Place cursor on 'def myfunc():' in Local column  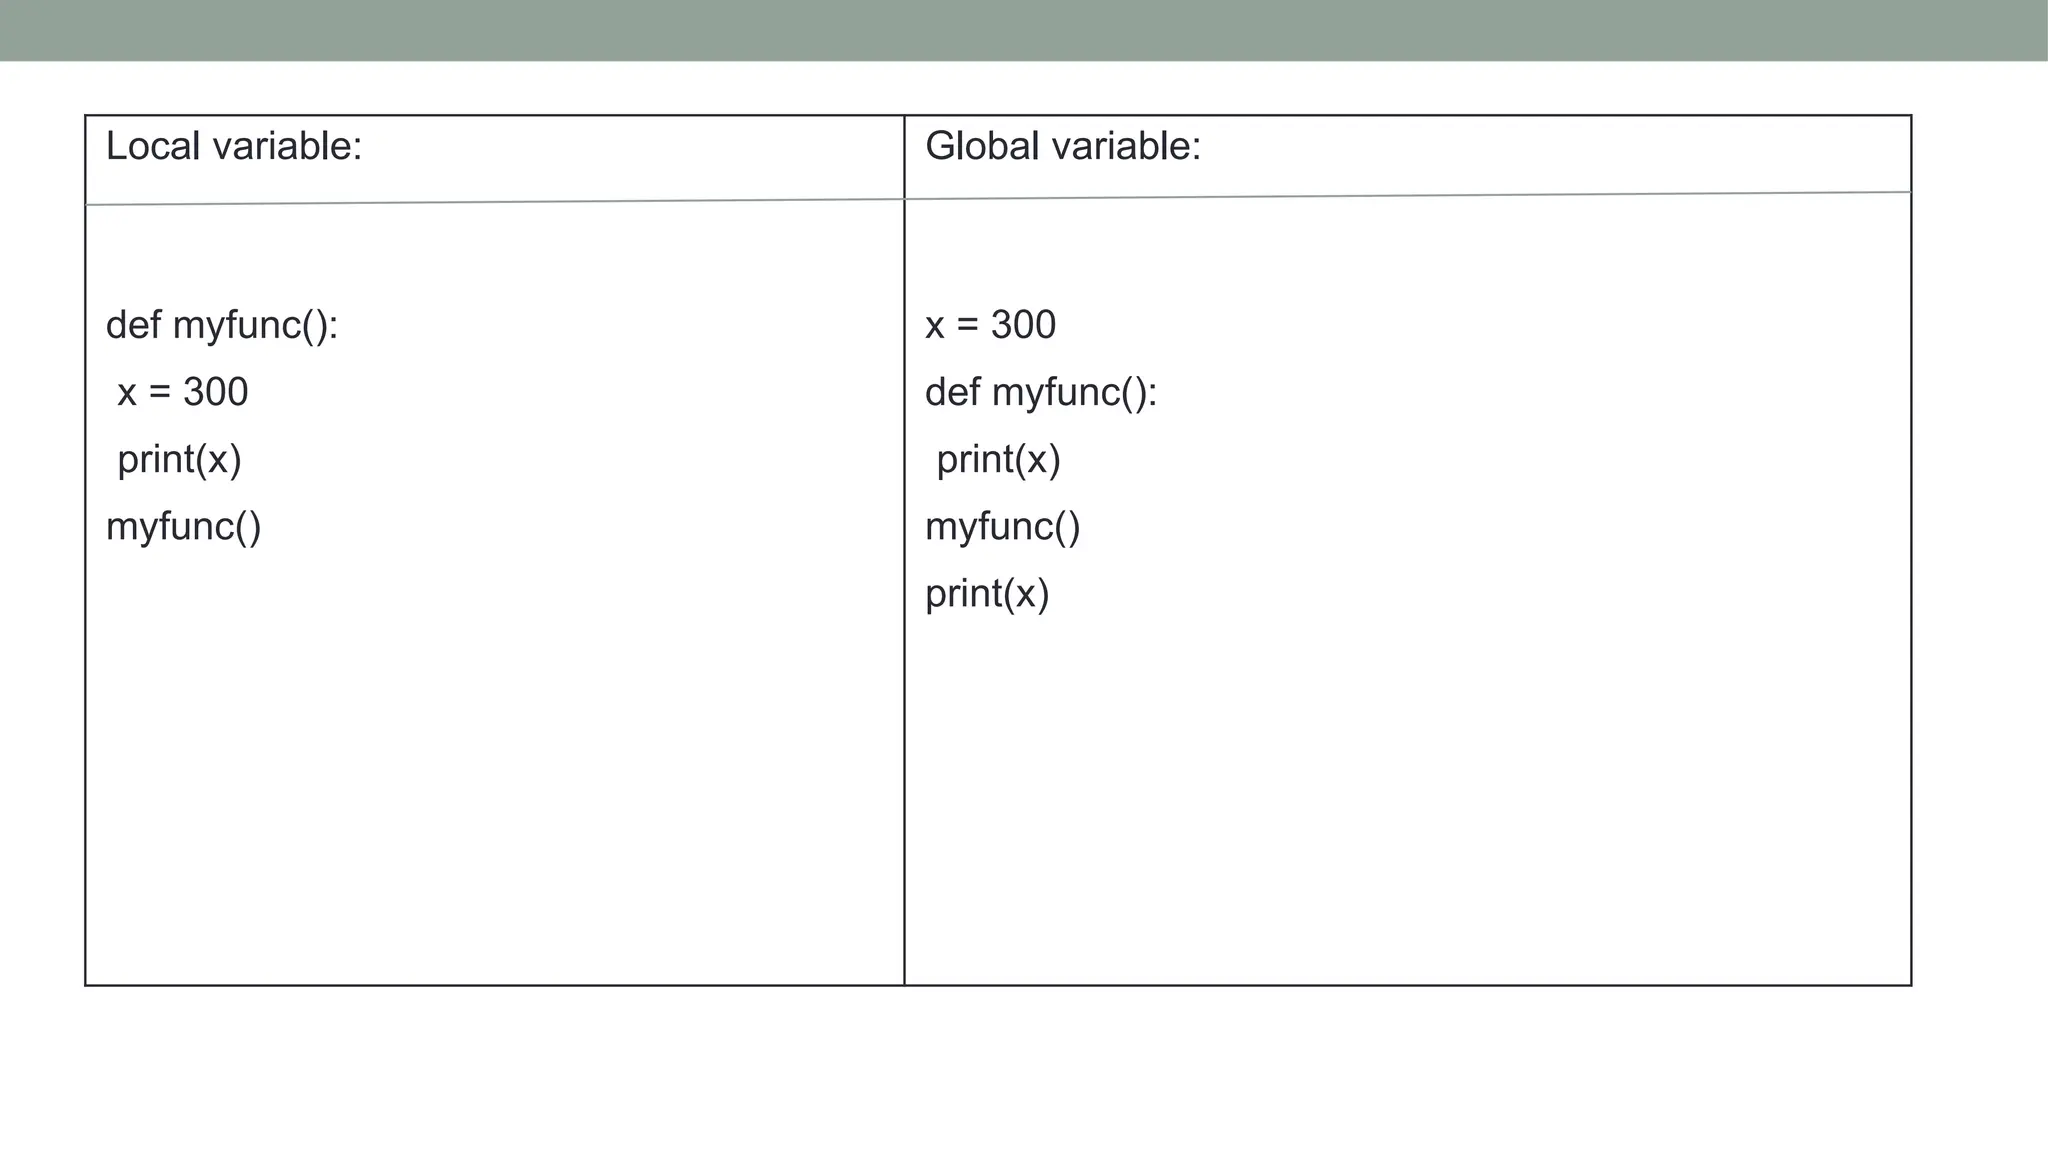tap(222, 326)
